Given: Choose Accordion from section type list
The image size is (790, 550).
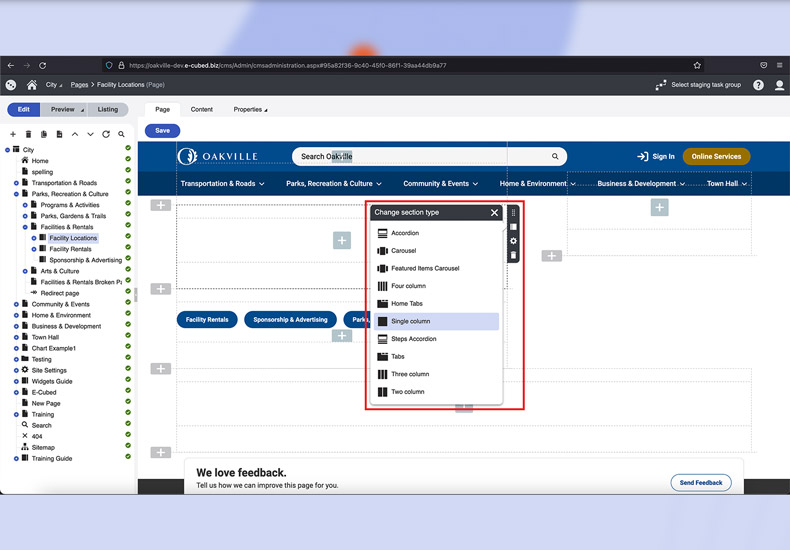Looking at the screenshot, I should 405,233.
